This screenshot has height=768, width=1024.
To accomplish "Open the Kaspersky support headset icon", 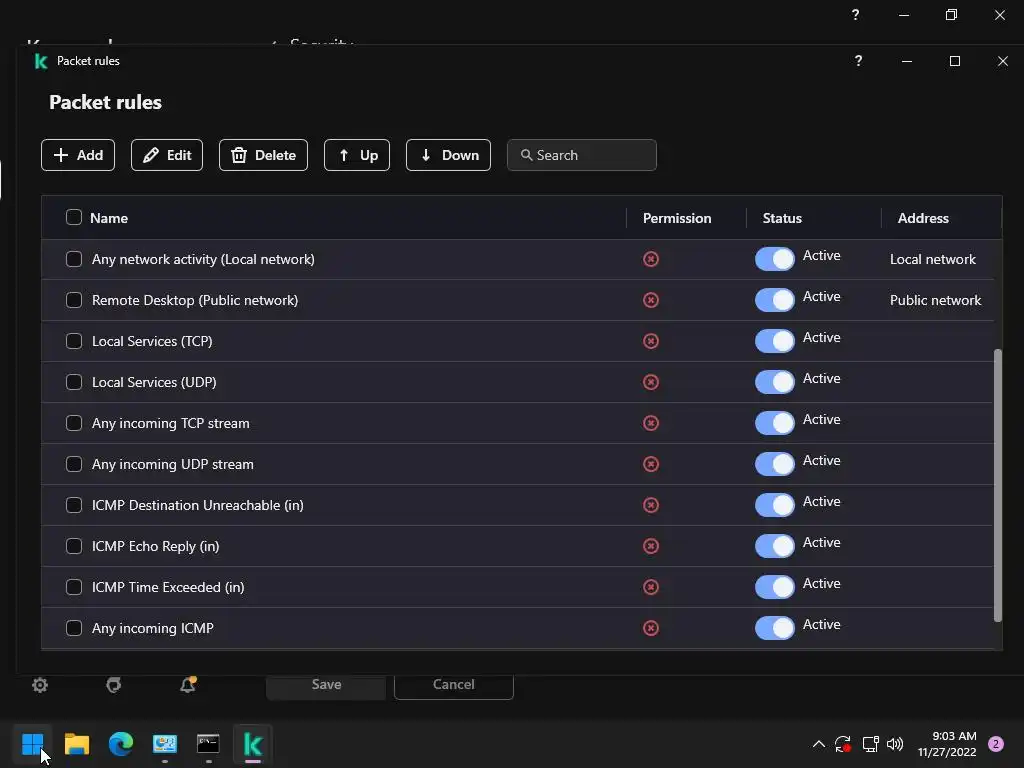I will click(x=114, y=685).
